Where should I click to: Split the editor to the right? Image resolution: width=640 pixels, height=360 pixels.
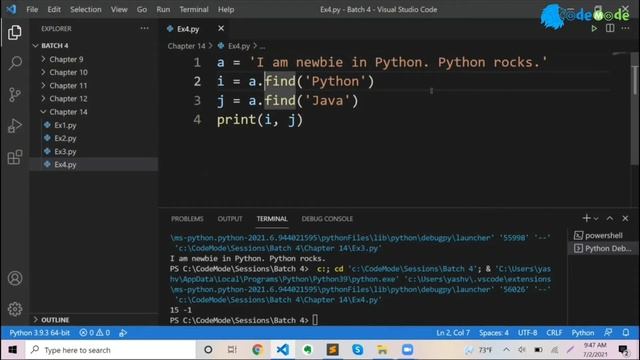pos(610,29)
